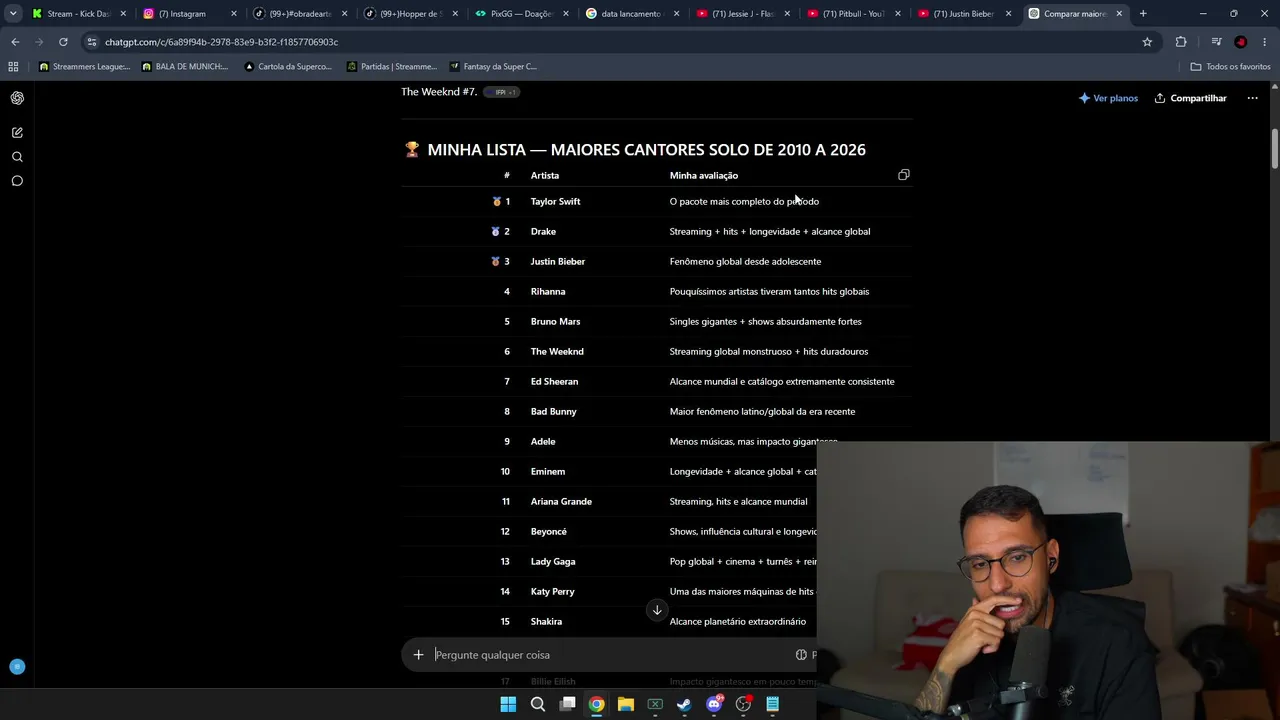Switch to the Jessie J YouTube tab
Screen dimensions: 1280x720
pos(741,14)
